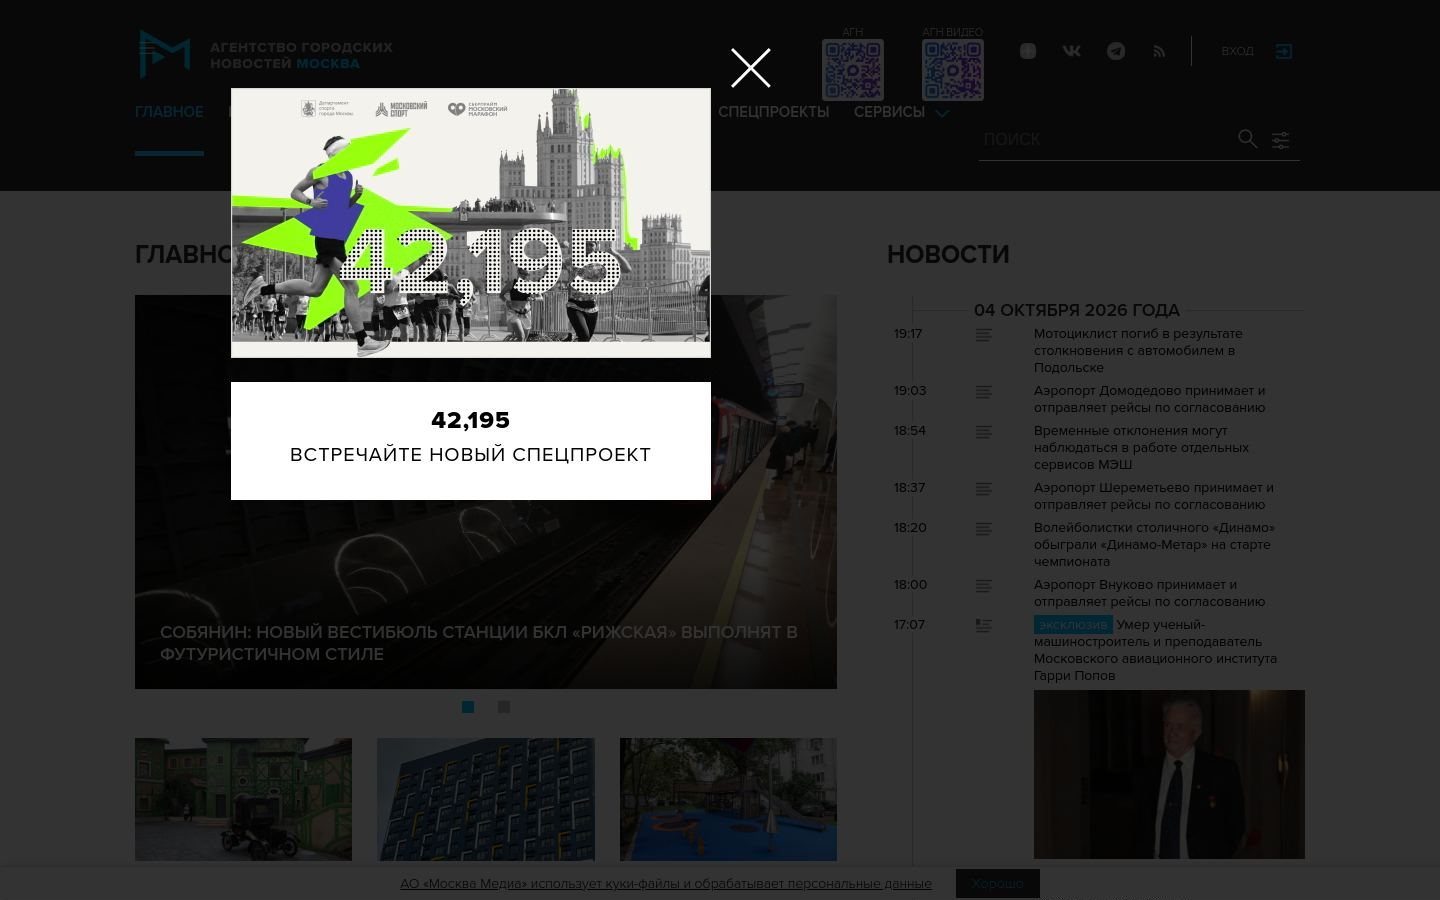Viewport: 1440px width, 900px height.
Task: Click the article icon beside the 18:54 news
Action: 984,432
